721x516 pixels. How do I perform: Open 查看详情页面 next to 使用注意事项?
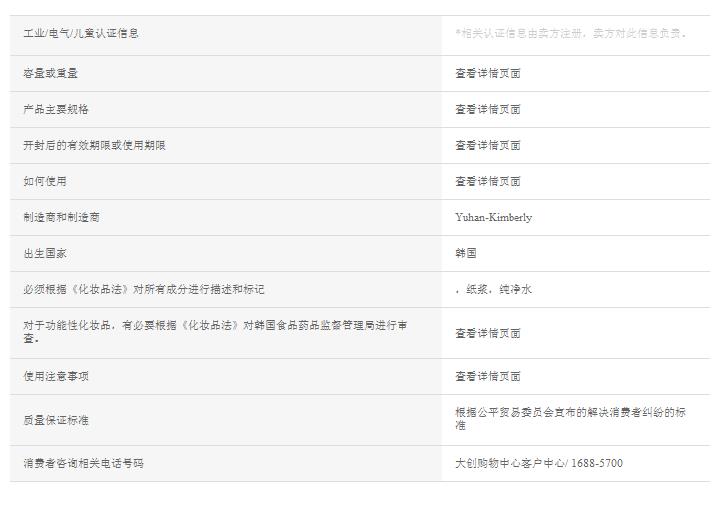tap(488, 377)
